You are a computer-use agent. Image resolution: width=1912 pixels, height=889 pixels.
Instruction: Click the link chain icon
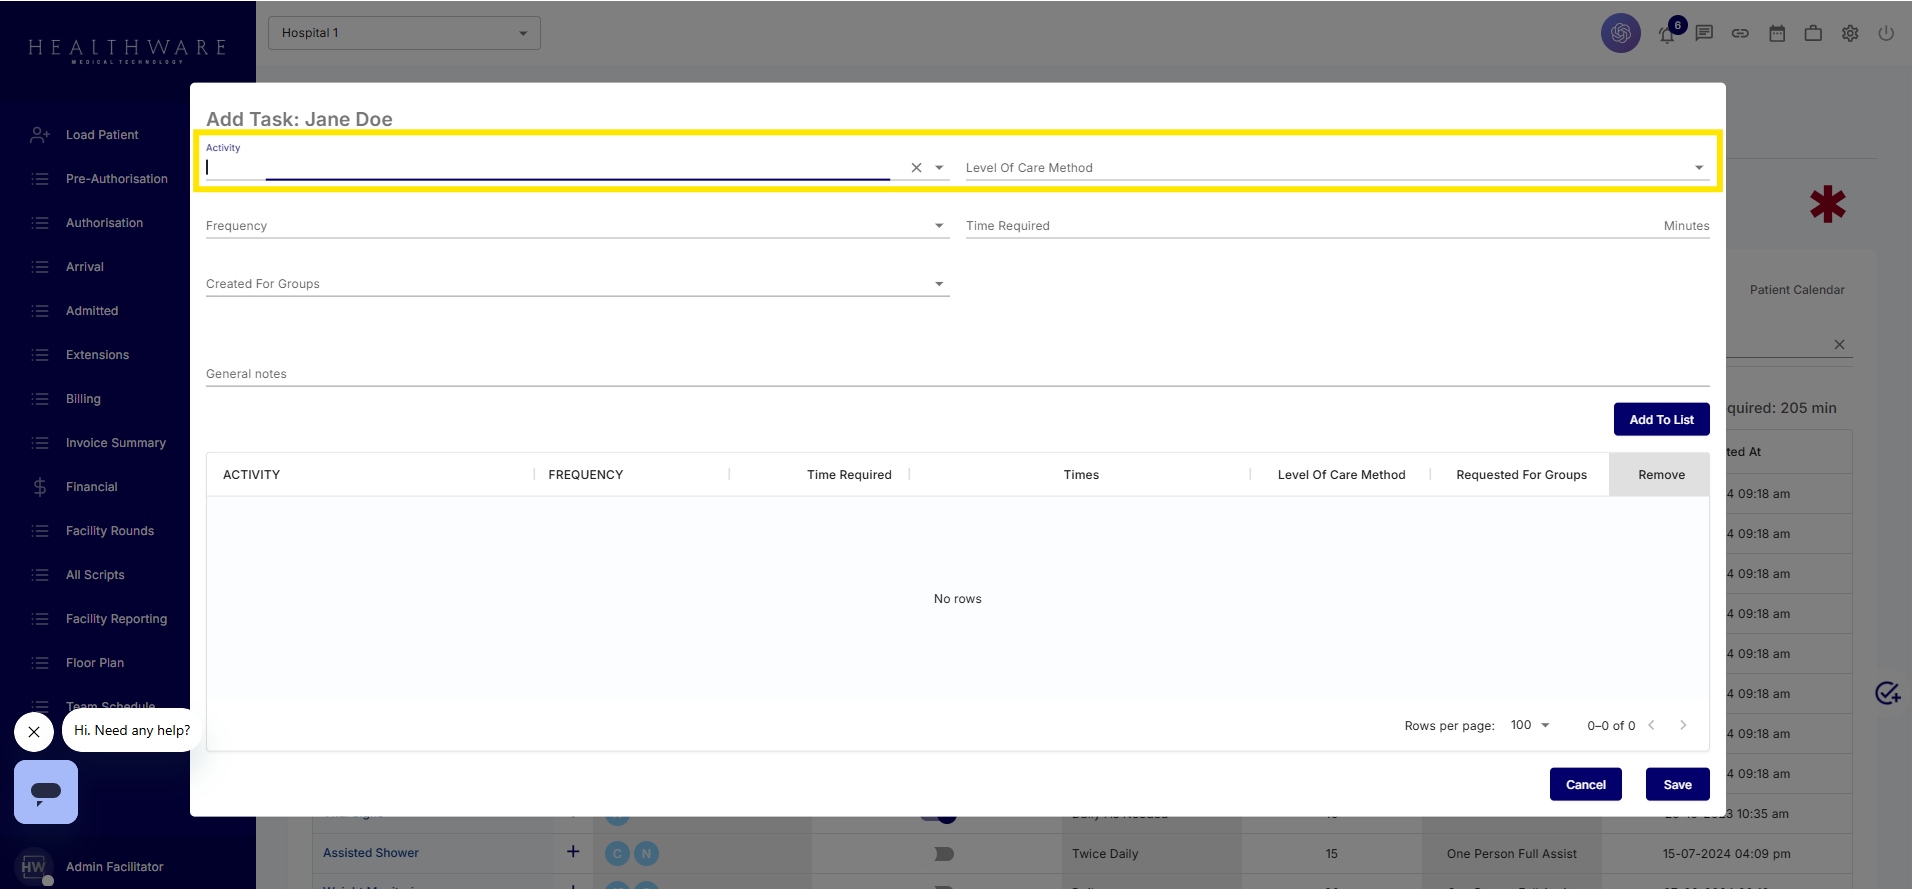(1740, 33)
